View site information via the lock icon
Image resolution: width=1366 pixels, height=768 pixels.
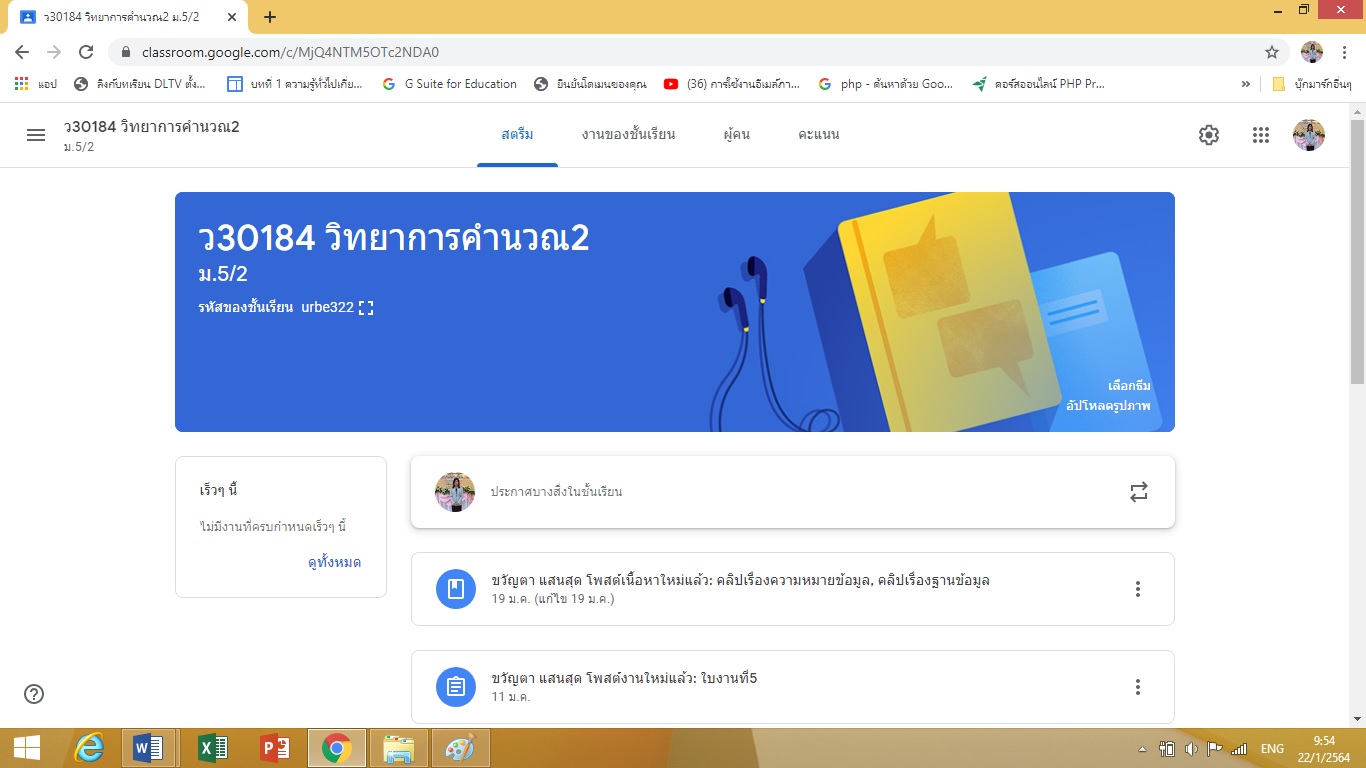126,52
